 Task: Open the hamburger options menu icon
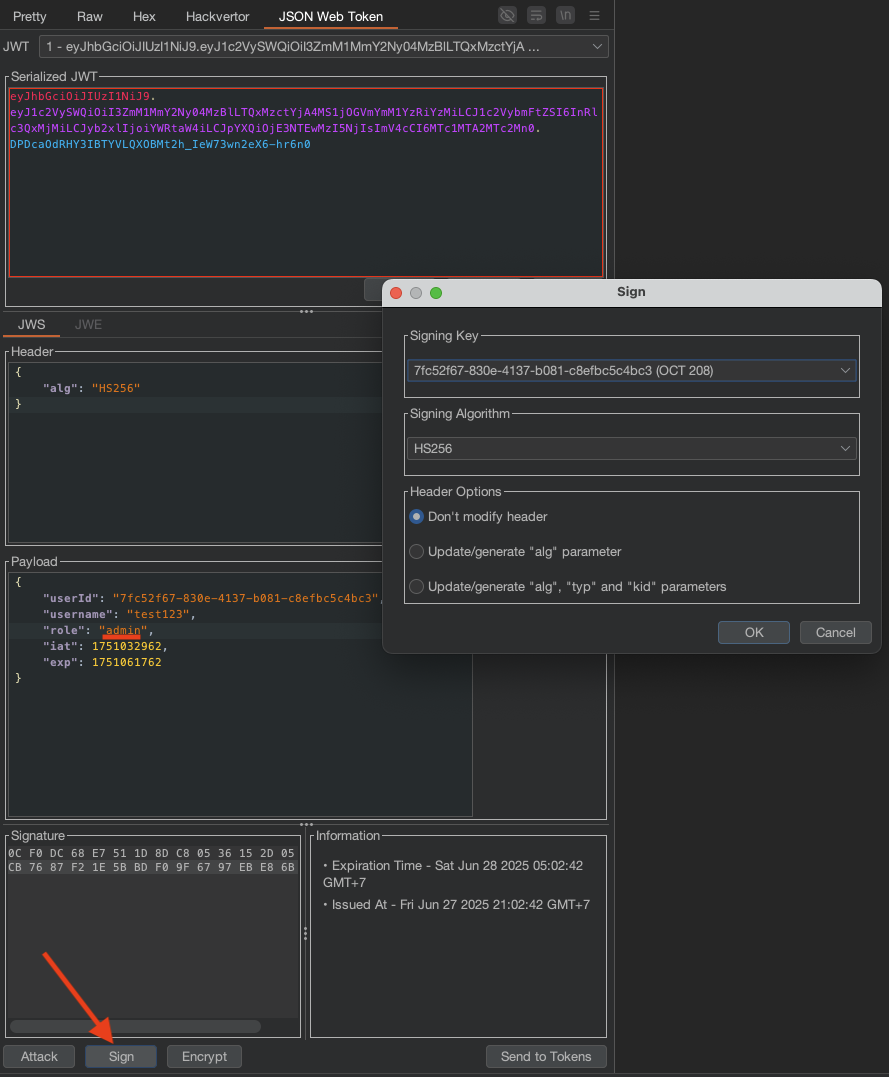594,15
